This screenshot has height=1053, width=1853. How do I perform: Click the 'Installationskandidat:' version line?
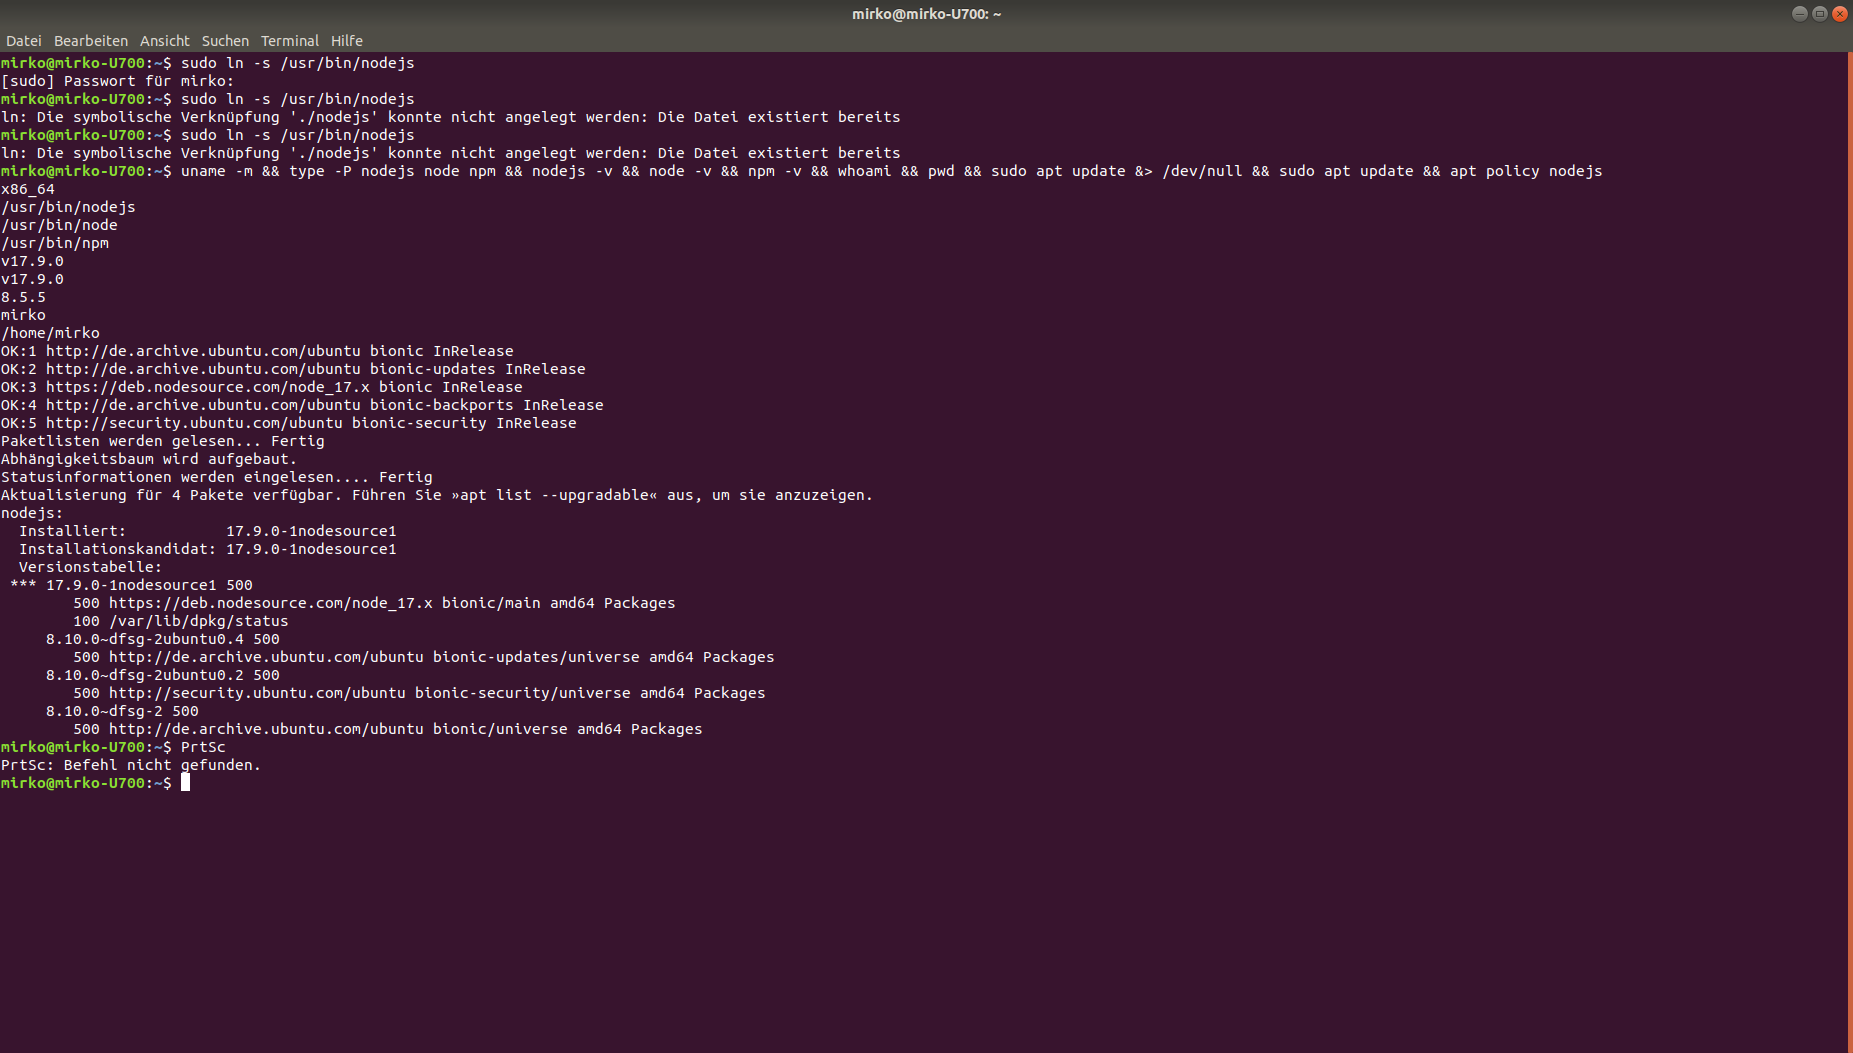point(208,549)
